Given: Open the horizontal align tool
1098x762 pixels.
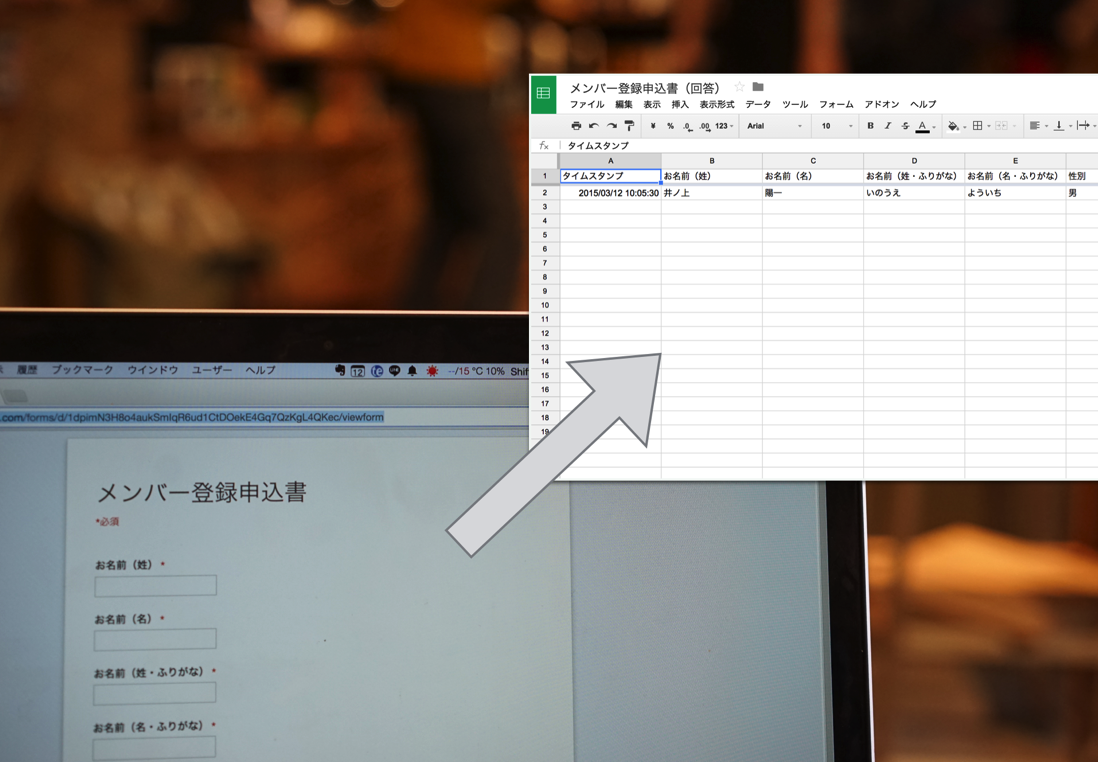Looking at the screenshot, I should coord(1037,126).
